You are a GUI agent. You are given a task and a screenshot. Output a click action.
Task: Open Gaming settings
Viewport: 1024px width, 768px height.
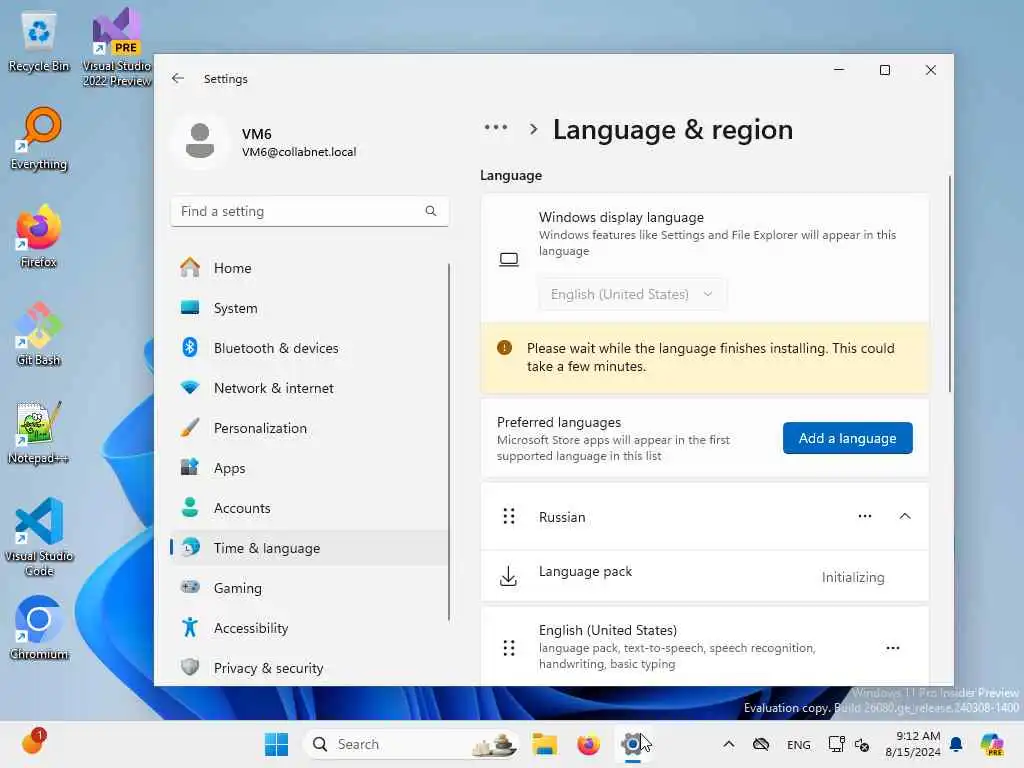pos(309,588)
